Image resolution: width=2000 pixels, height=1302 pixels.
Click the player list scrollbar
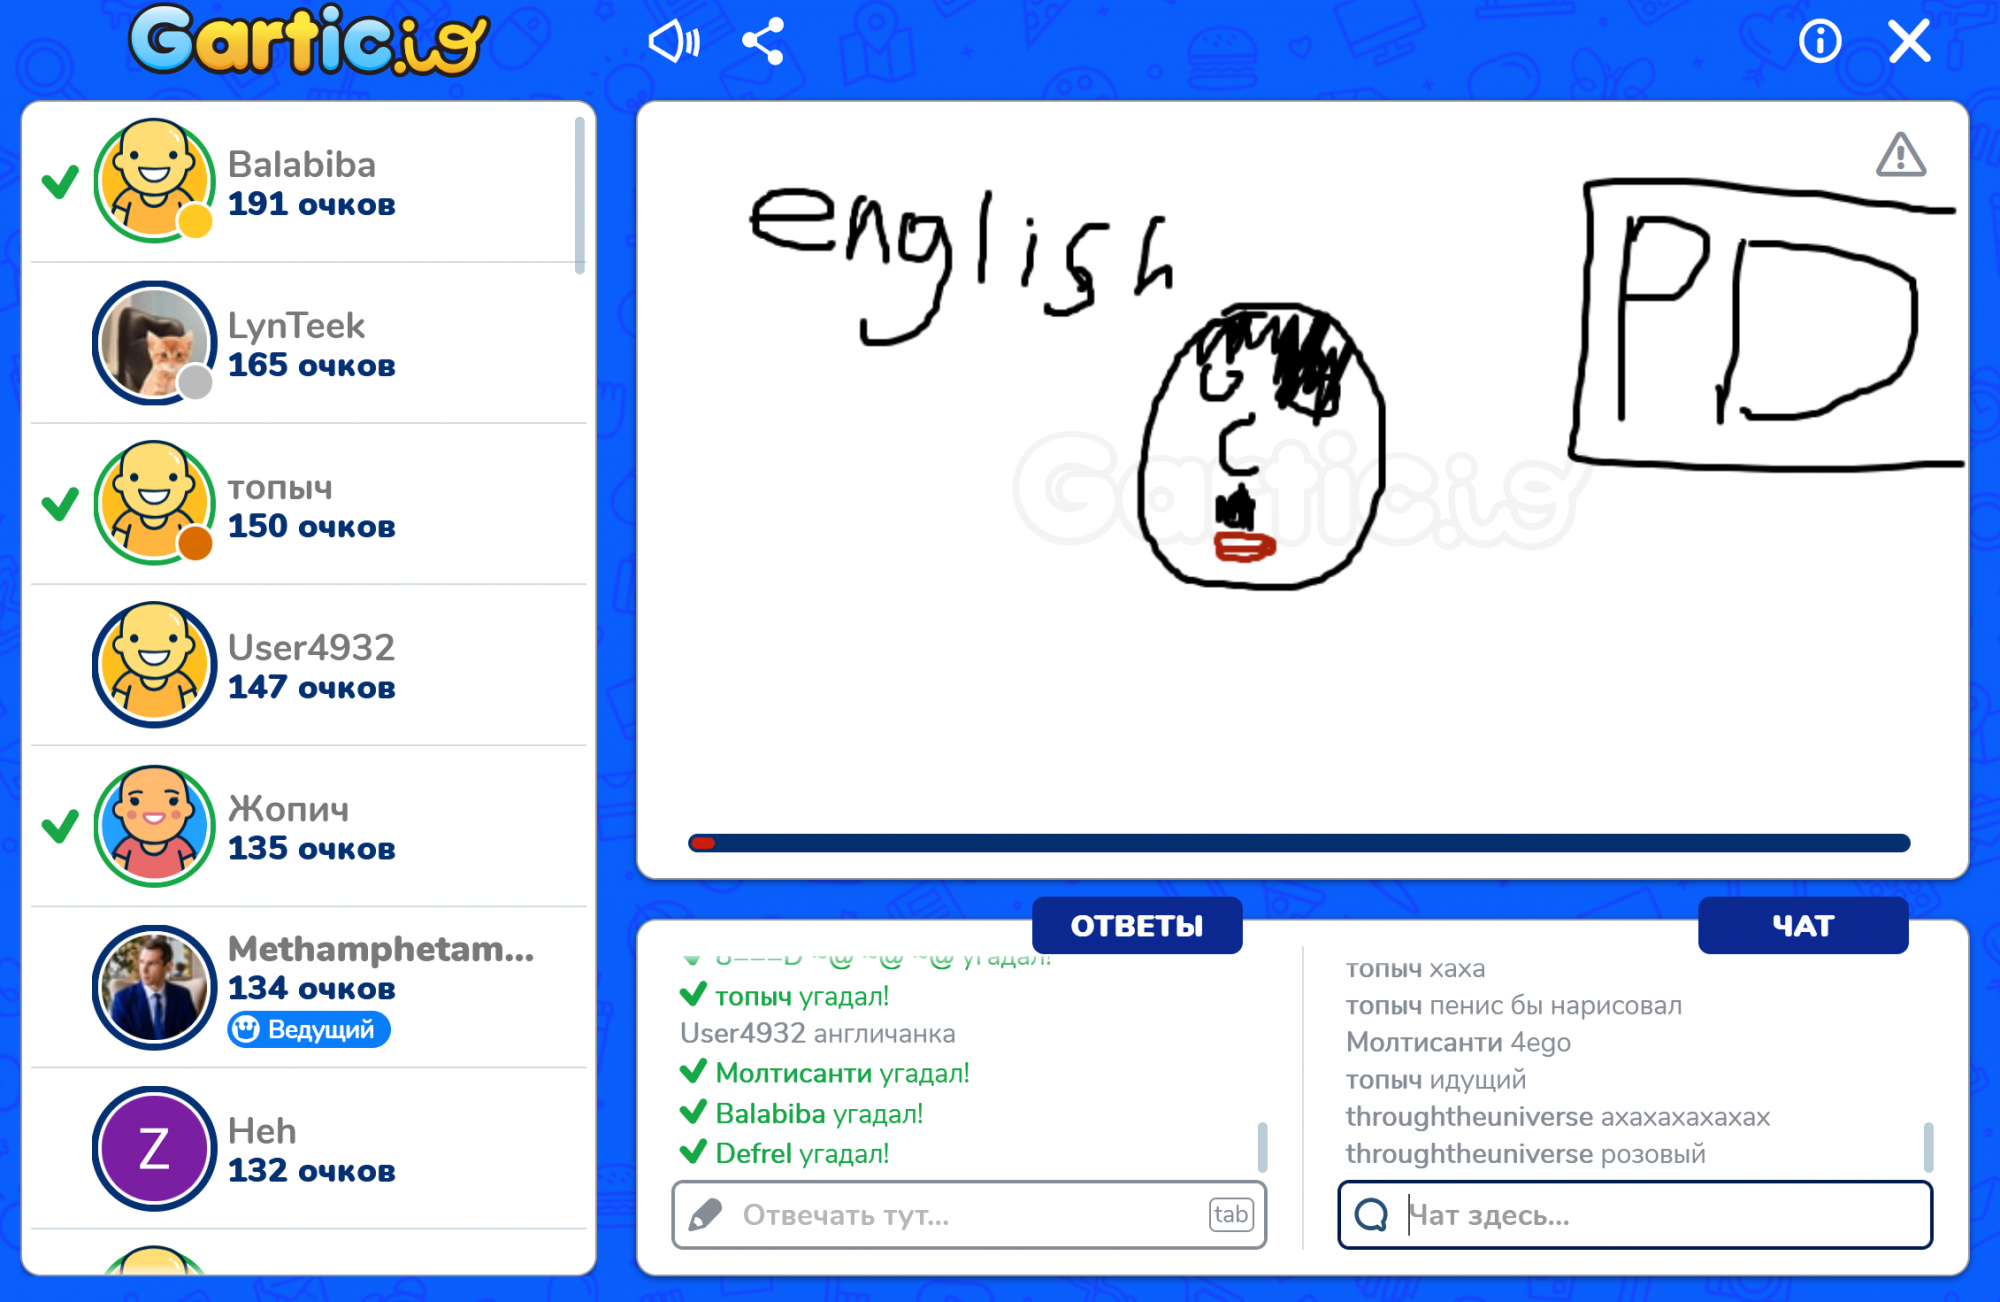(x=580, y=196)
